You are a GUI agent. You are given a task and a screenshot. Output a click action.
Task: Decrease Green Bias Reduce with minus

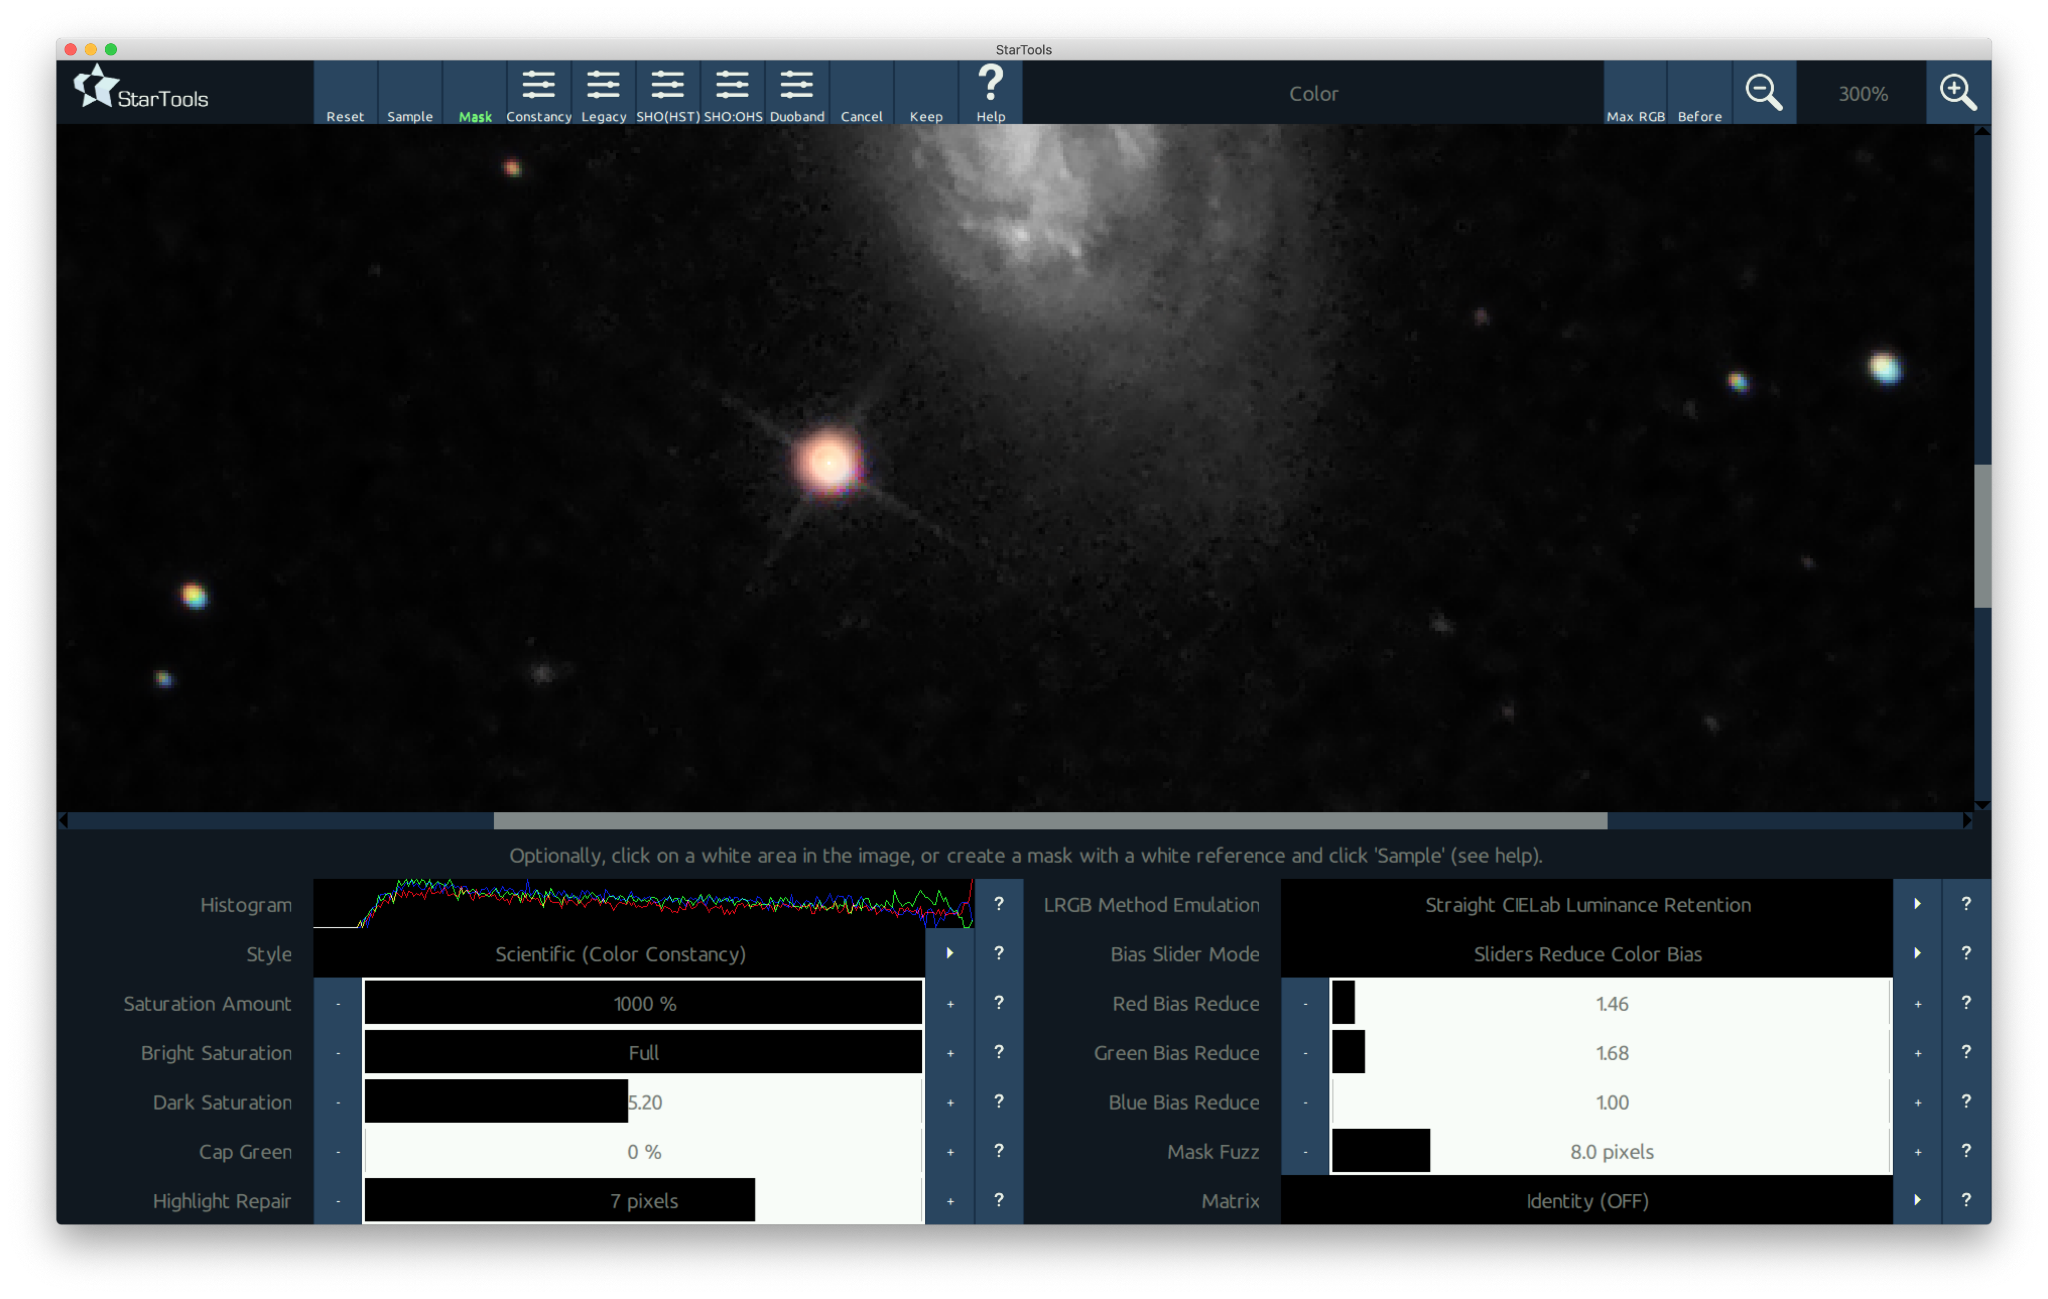click(x=1305, y=1052)
